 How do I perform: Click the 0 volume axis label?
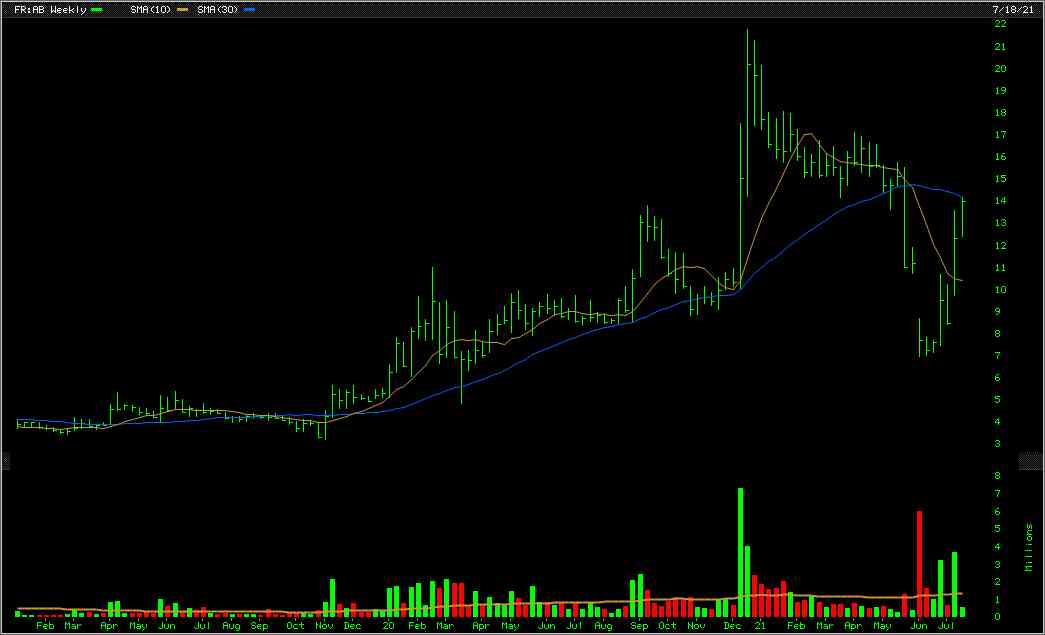click(x=998, y=617)
